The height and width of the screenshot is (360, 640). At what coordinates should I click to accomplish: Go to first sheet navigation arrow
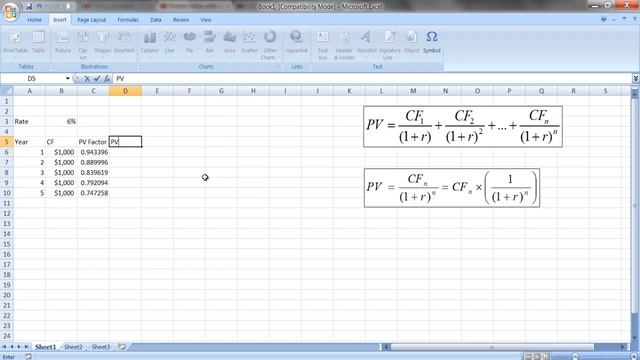[4, 347]
